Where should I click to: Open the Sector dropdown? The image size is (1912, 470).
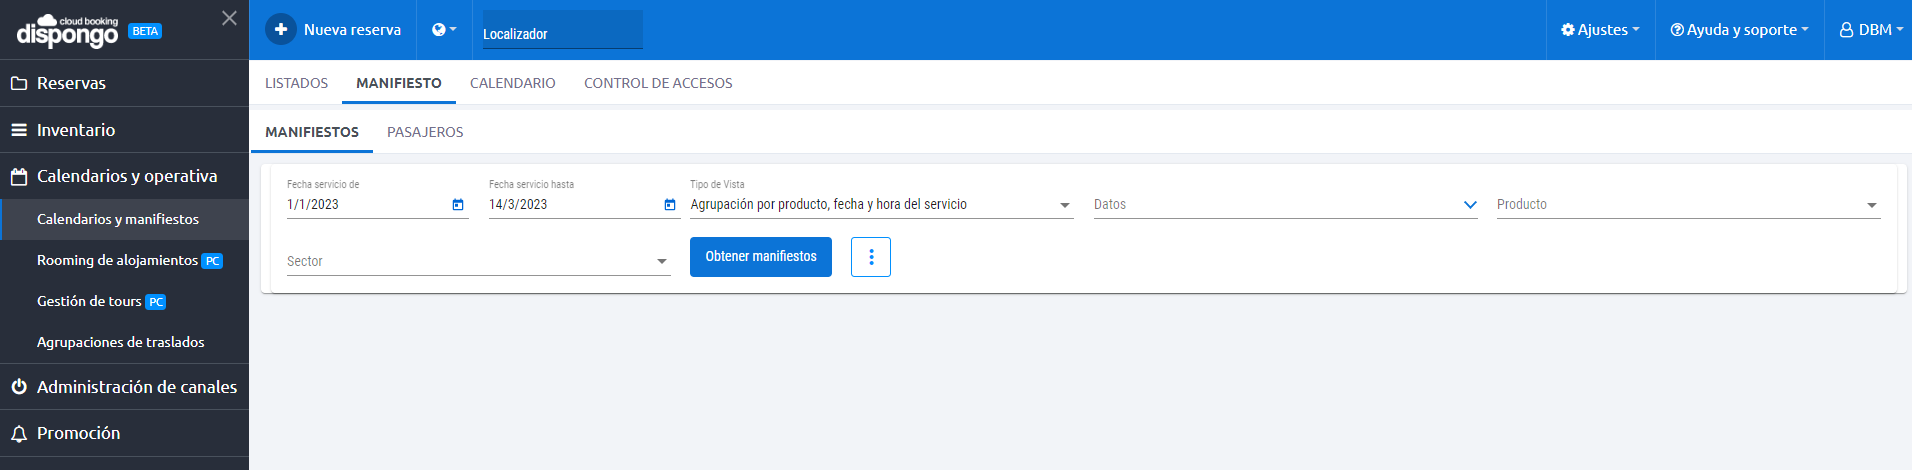[478, 261]
